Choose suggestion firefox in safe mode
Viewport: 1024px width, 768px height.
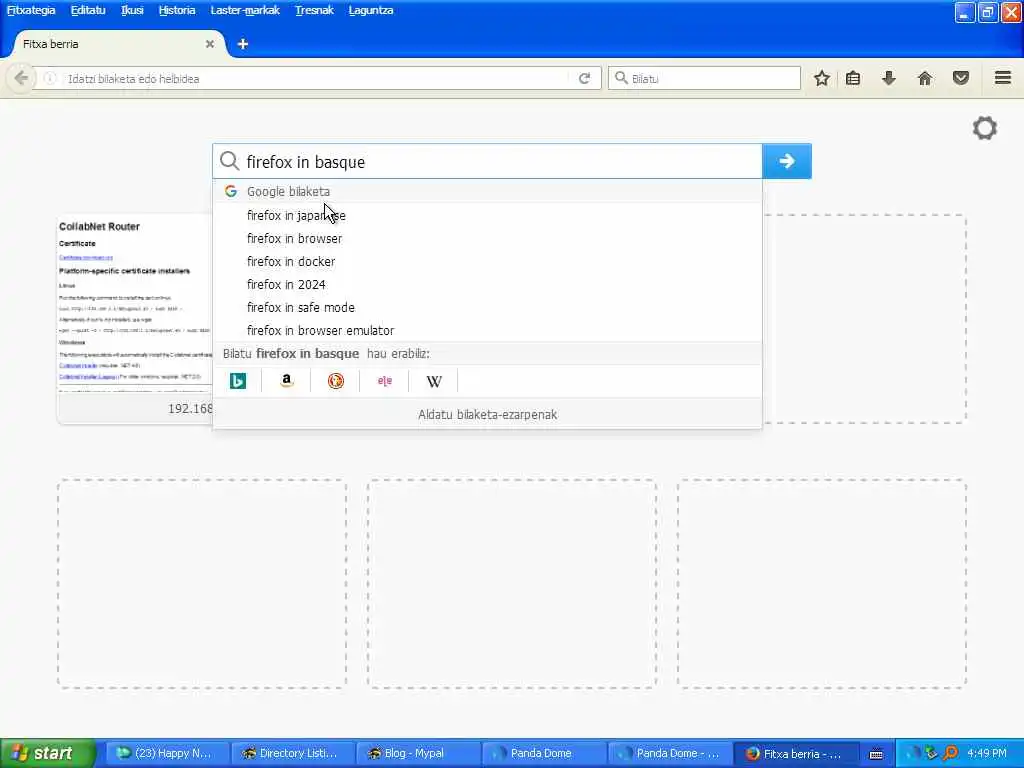(487, 307)
